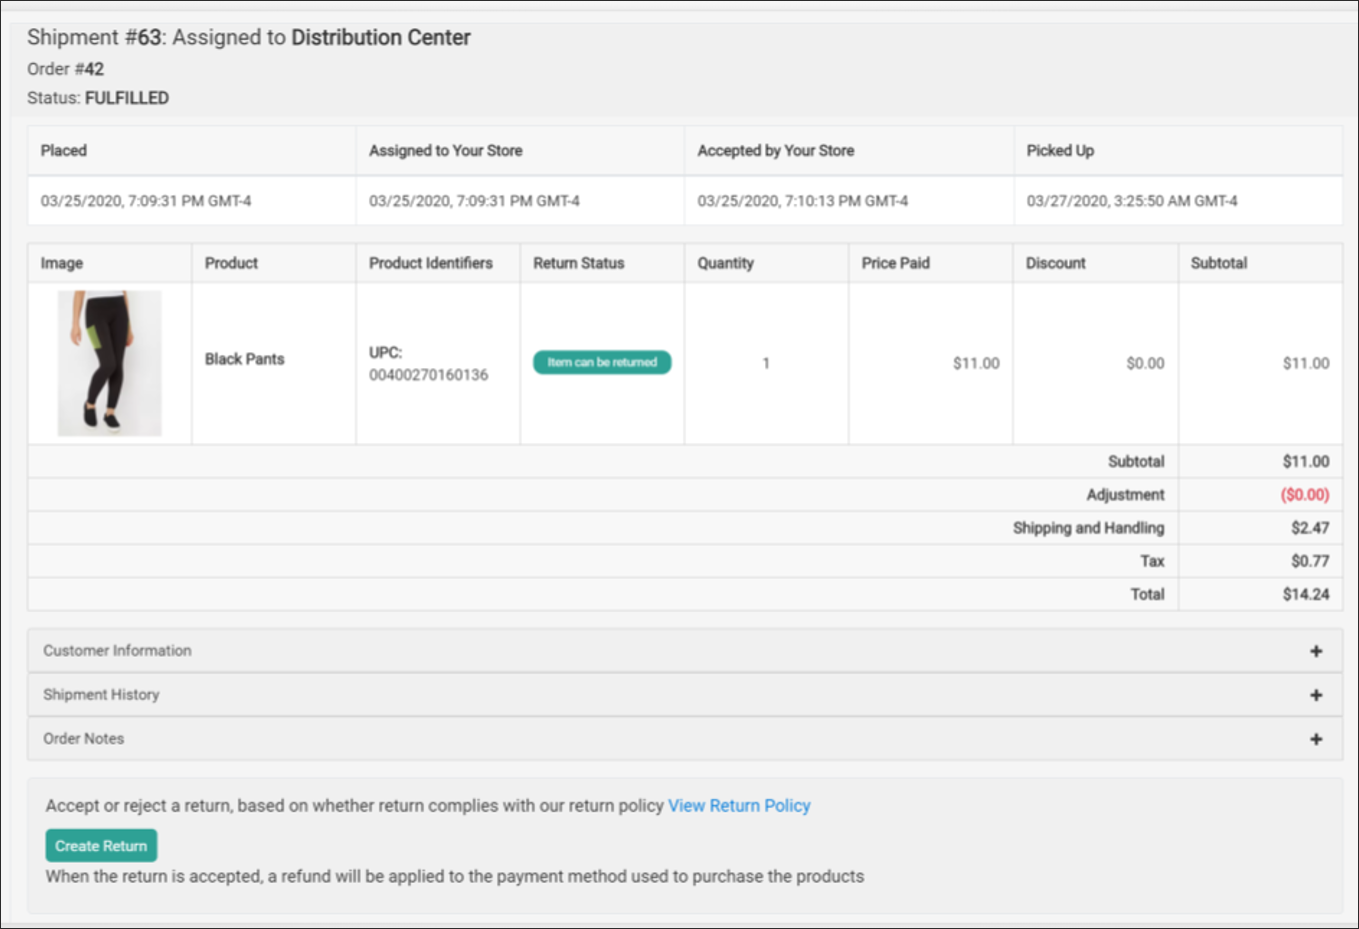Click the Price Paid $11.00 cell
Image resolution: width=1359 pixels, height=929 pixels.
point(975,362)
